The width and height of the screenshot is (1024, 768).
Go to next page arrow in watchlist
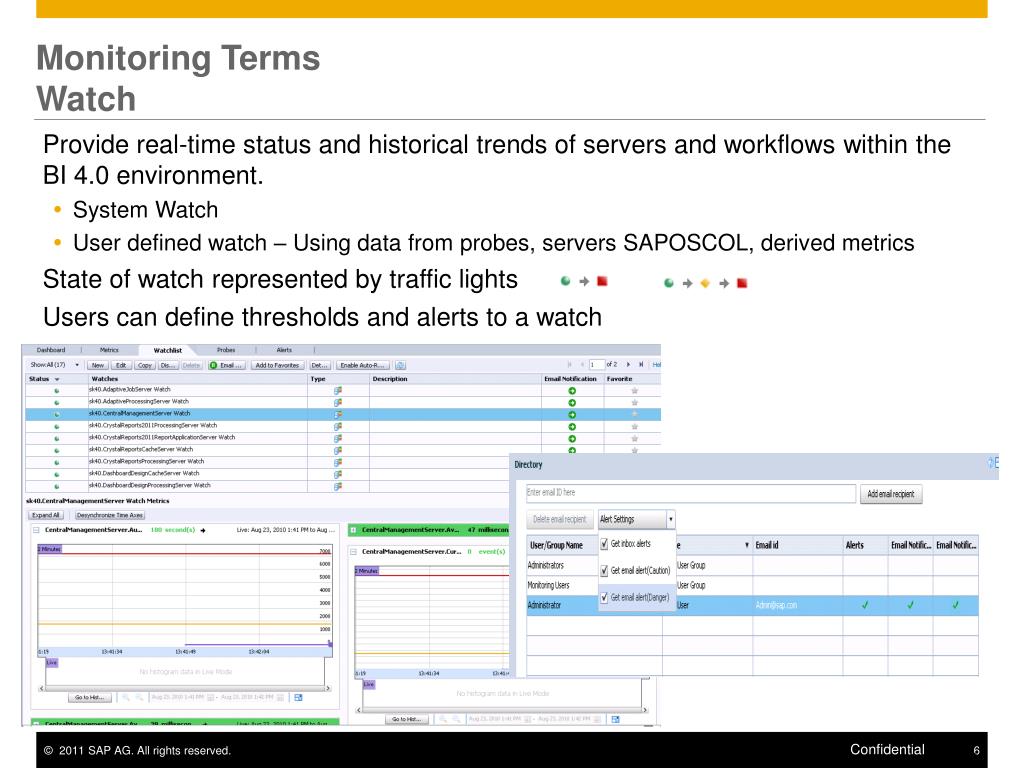pyautogui.click(x=628, y=364)
